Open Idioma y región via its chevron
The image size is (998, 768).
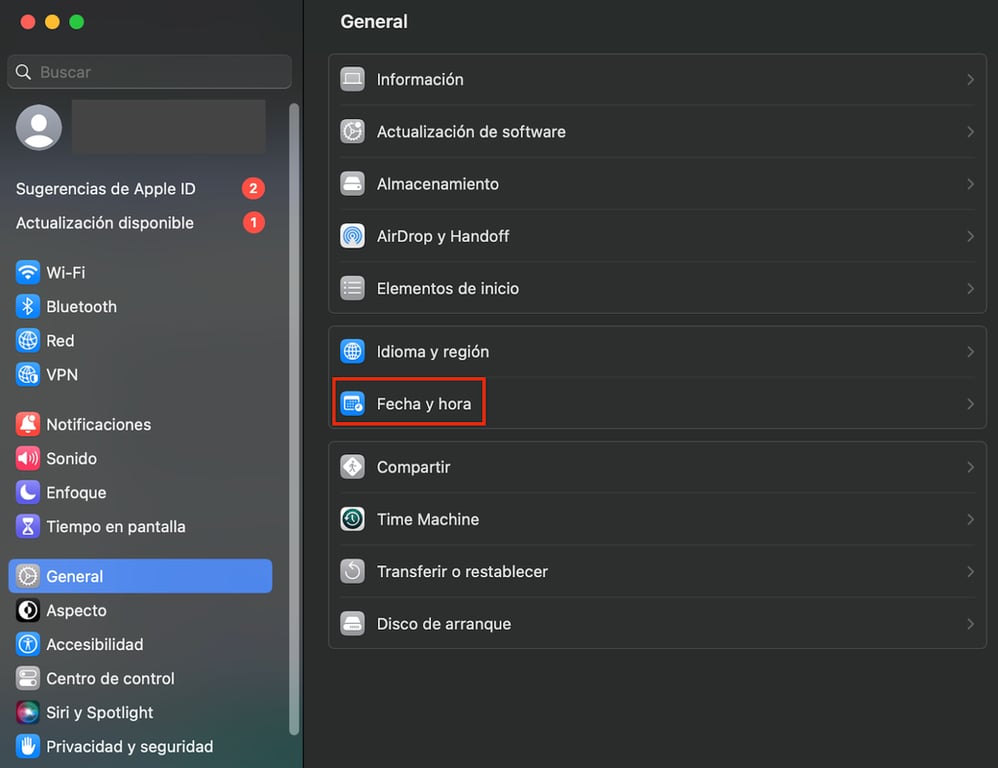(968, 351)
